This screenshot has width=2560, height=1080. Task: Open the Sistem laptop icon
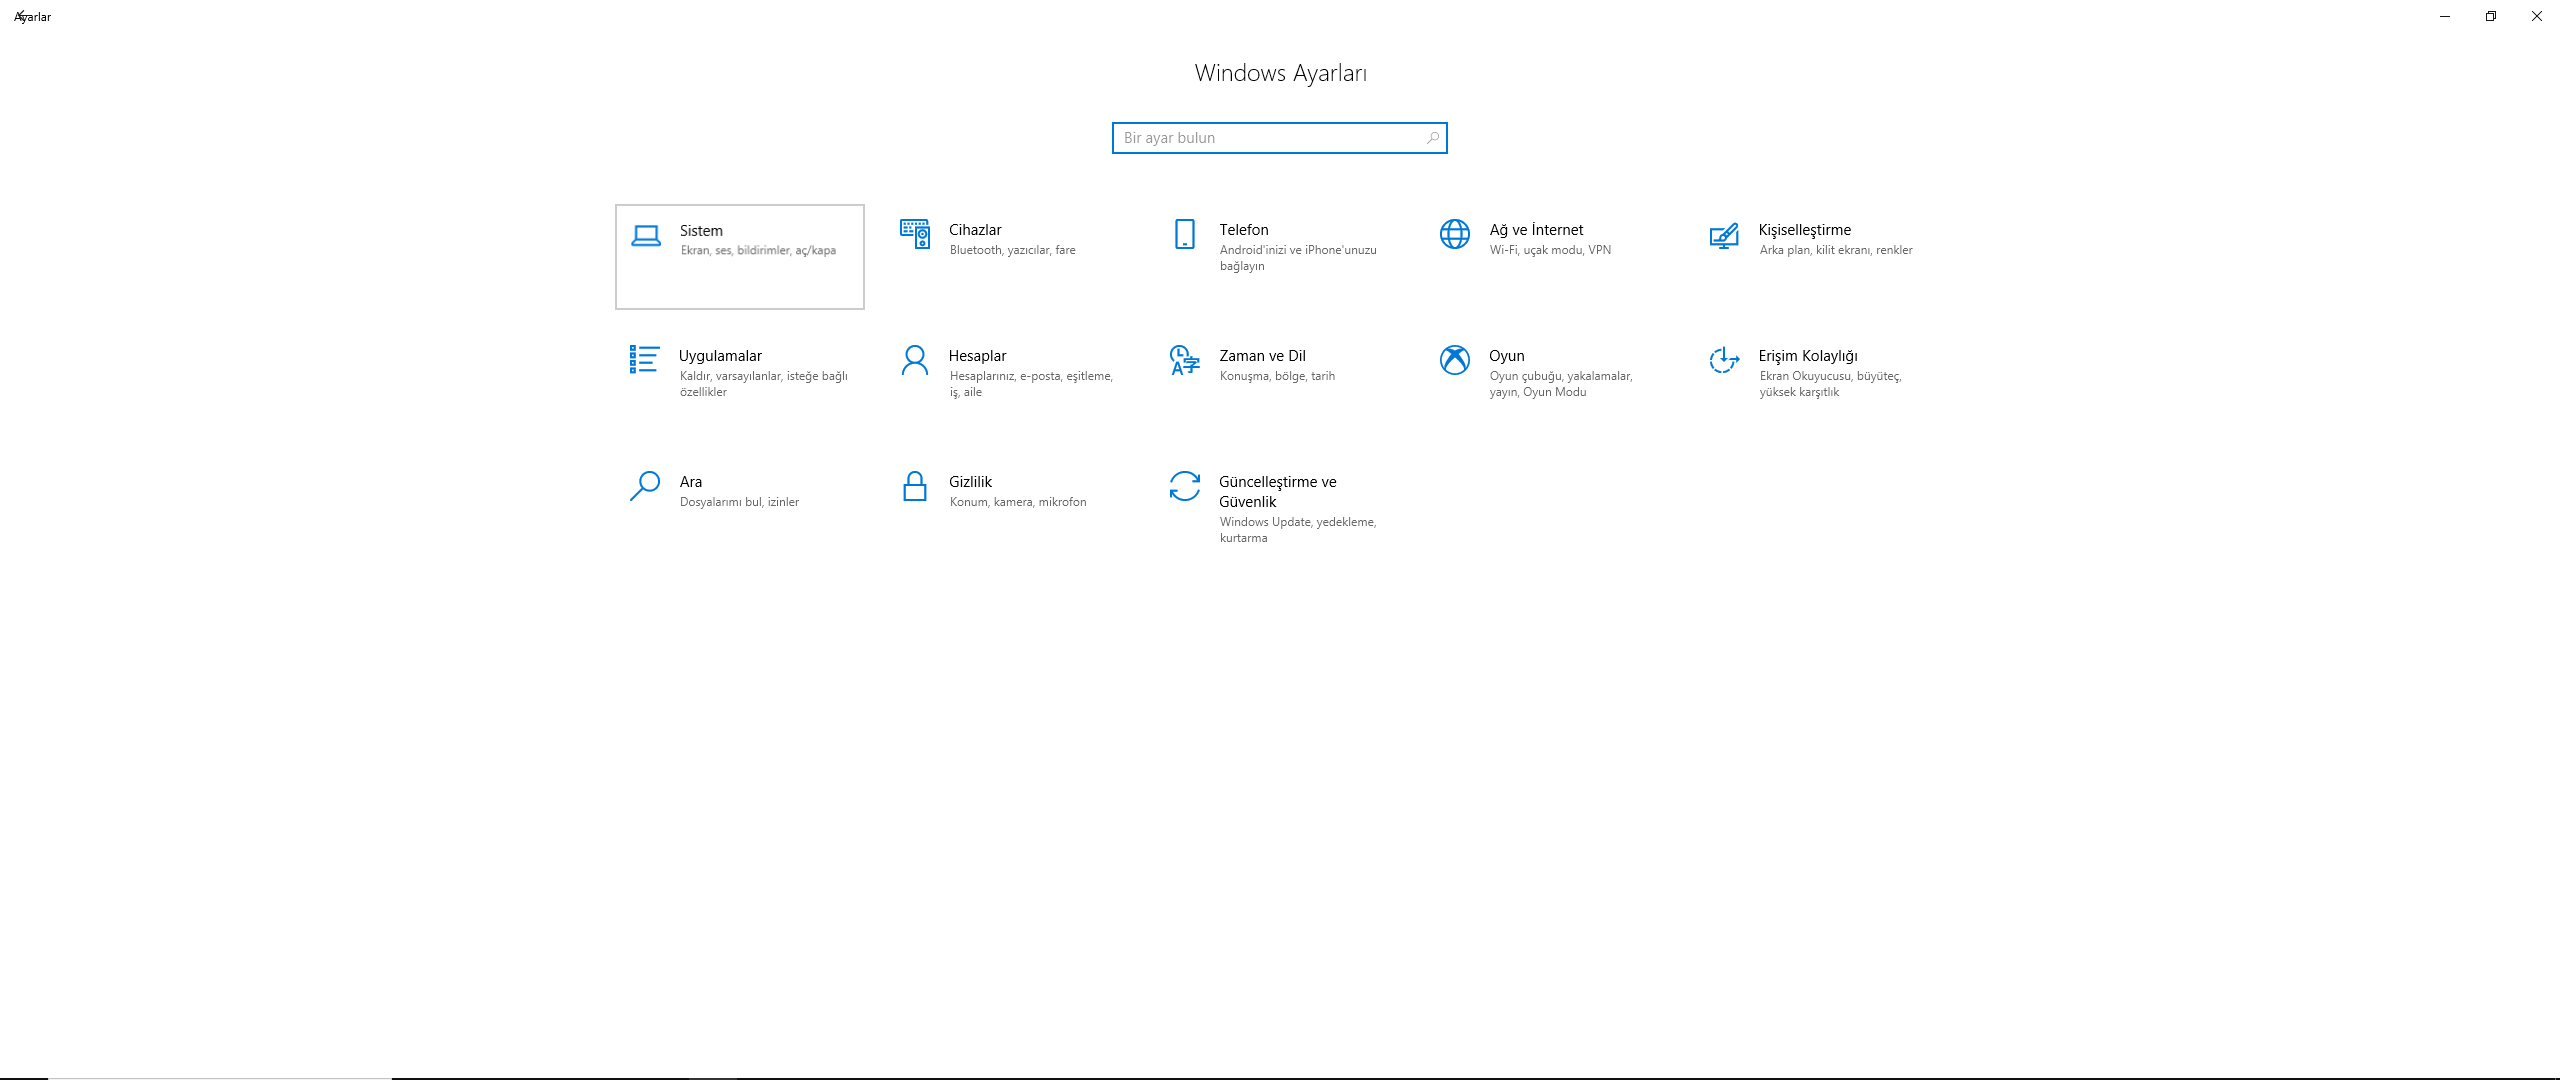pyautogui.click(x=646, y=236)
